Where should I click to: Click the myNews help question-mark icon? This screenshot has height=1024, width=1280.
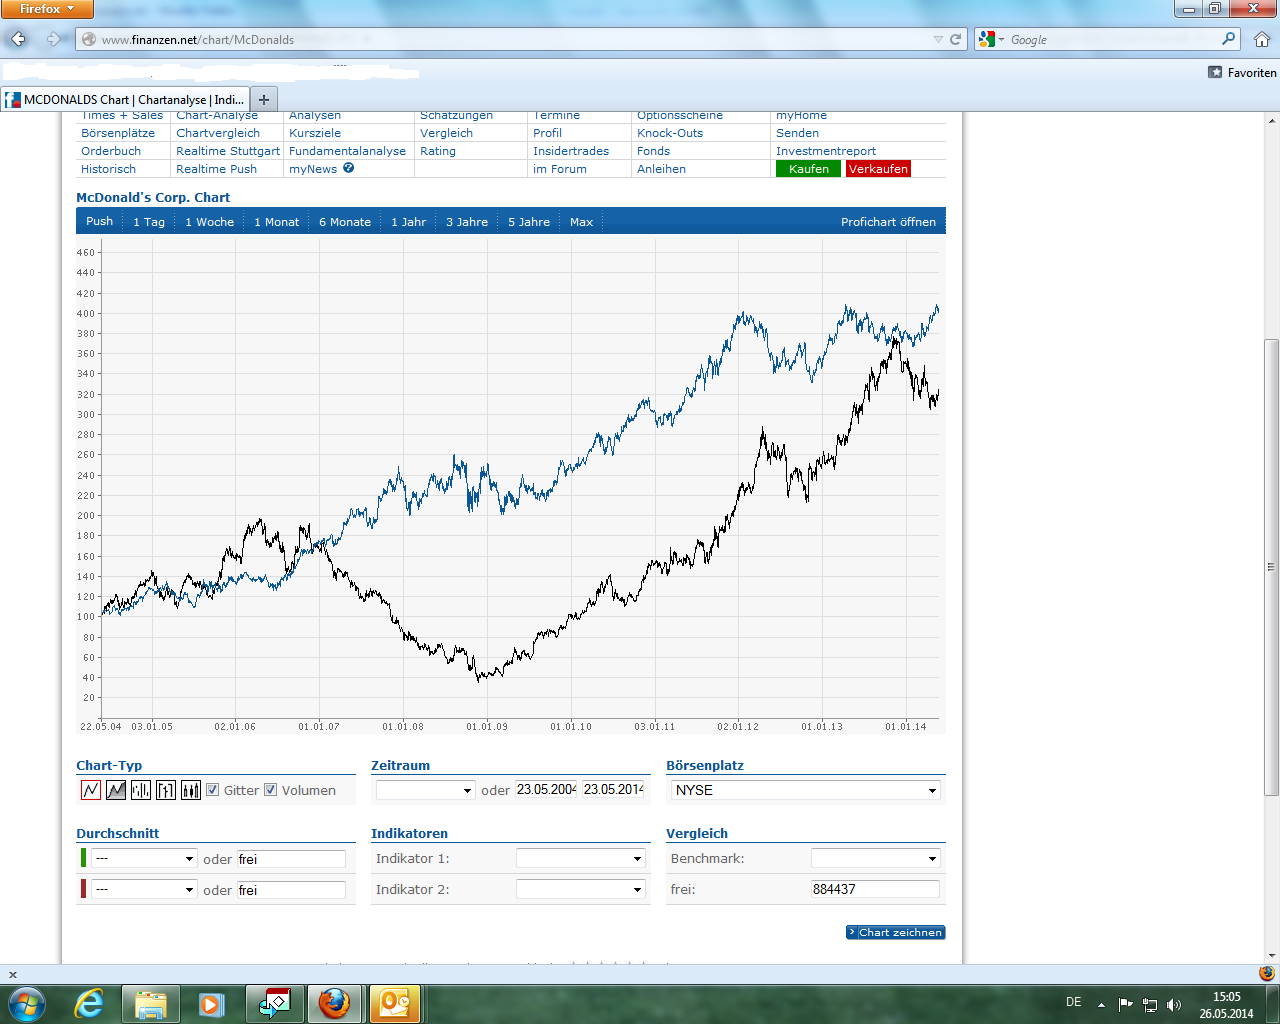click(348, 168)
